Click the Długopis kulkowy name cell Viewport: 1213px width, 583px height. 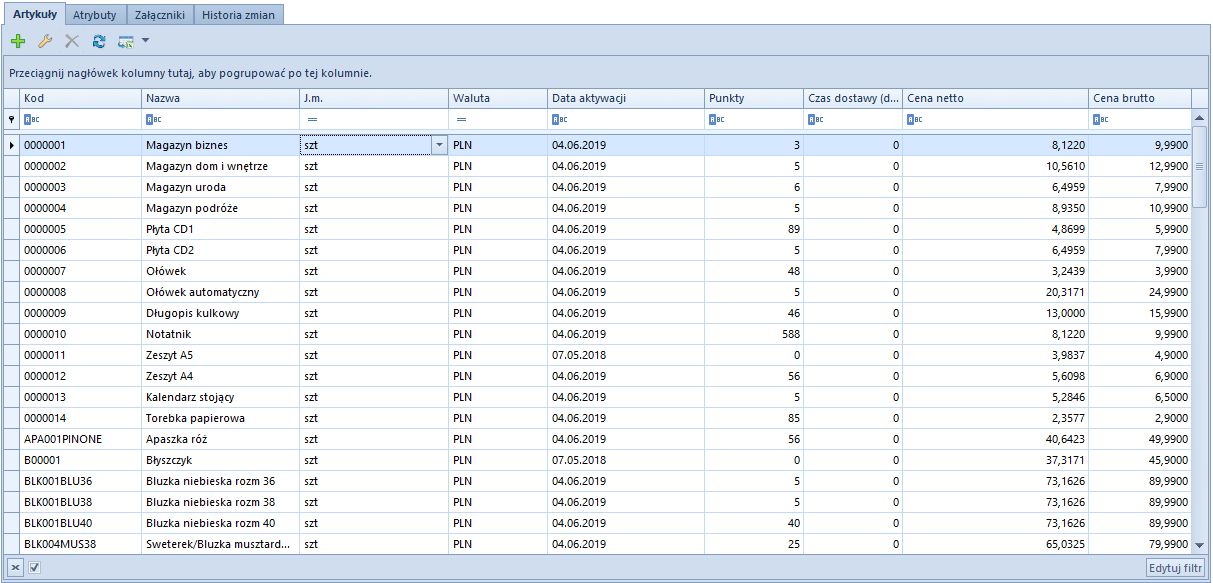[220, 313]
